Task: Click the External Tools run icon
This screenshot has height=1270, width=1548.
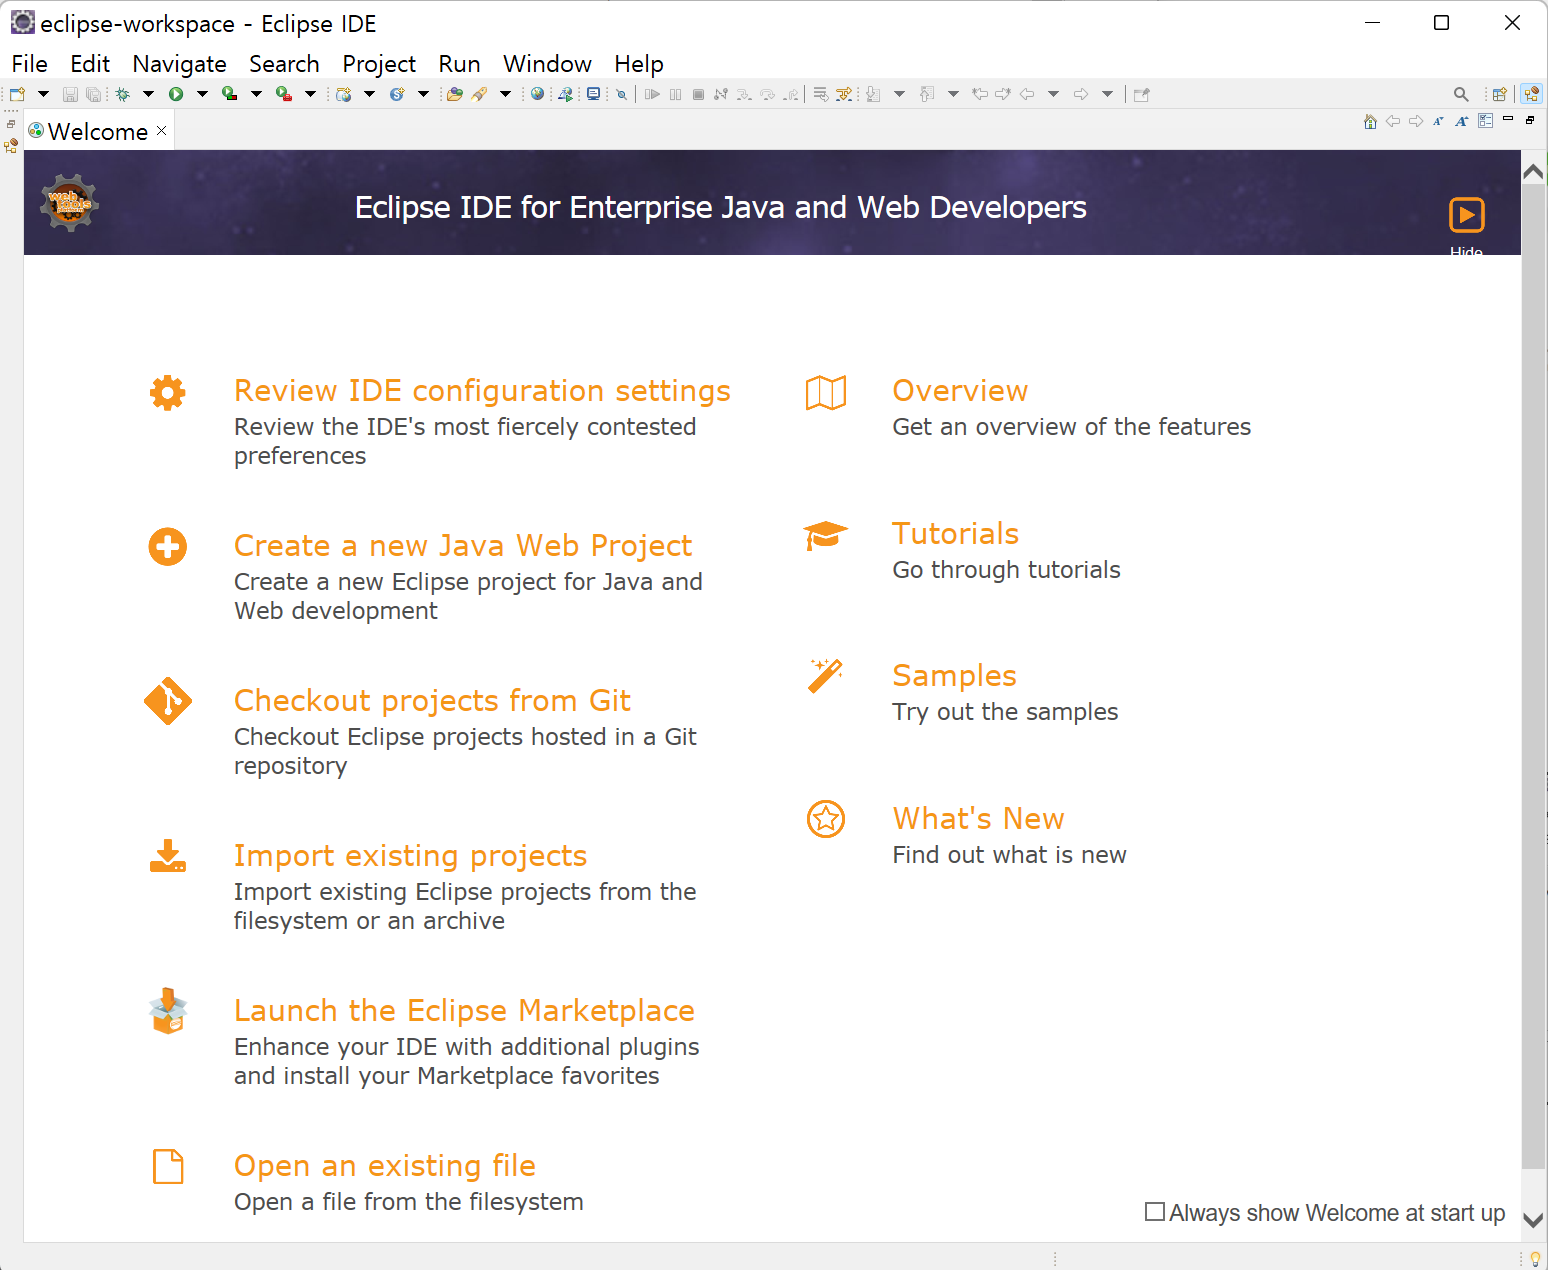Action: pos(284,94)
